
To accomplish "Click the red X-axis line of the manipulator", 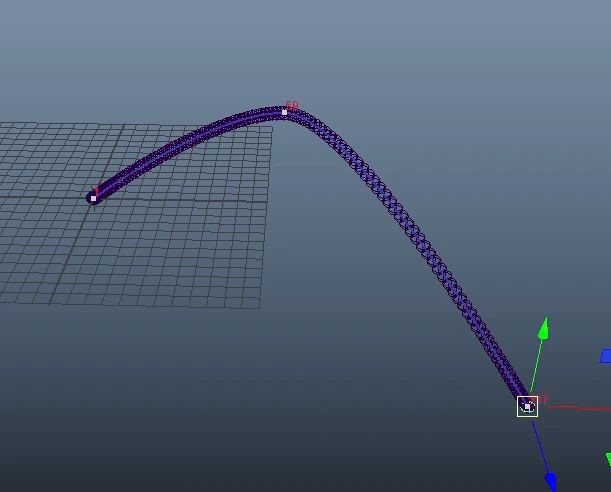I will tap(579, 408).
